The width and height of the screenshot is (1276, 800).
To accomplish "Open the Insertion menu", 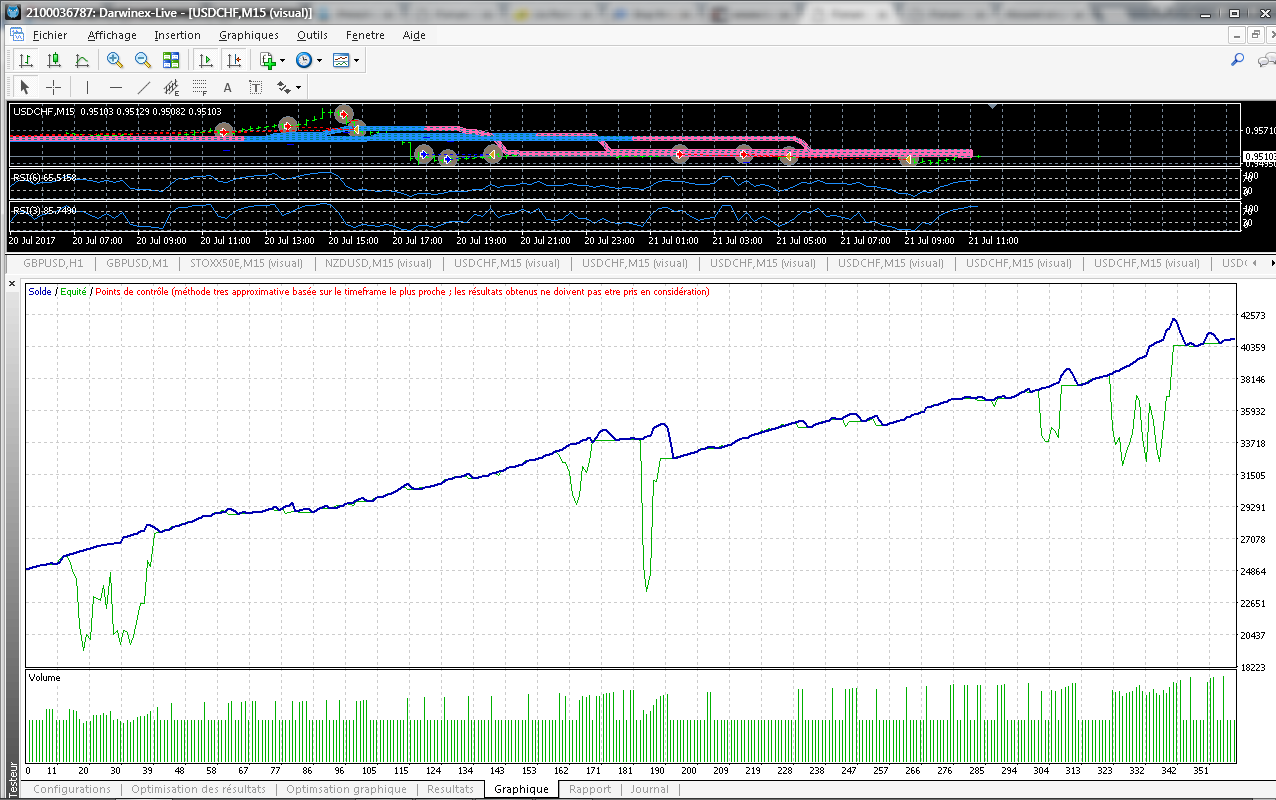I will [x=177, y=35].
